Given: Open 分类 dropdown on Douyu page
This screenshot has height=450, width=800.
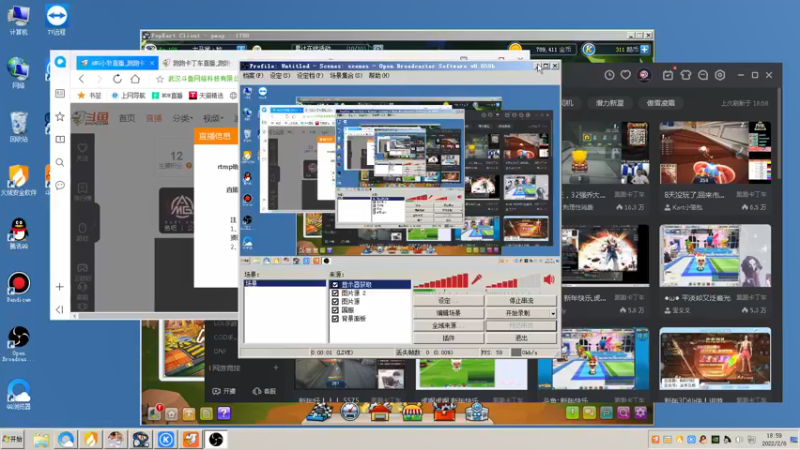Looking at the screenshot, I should (182, 118).
